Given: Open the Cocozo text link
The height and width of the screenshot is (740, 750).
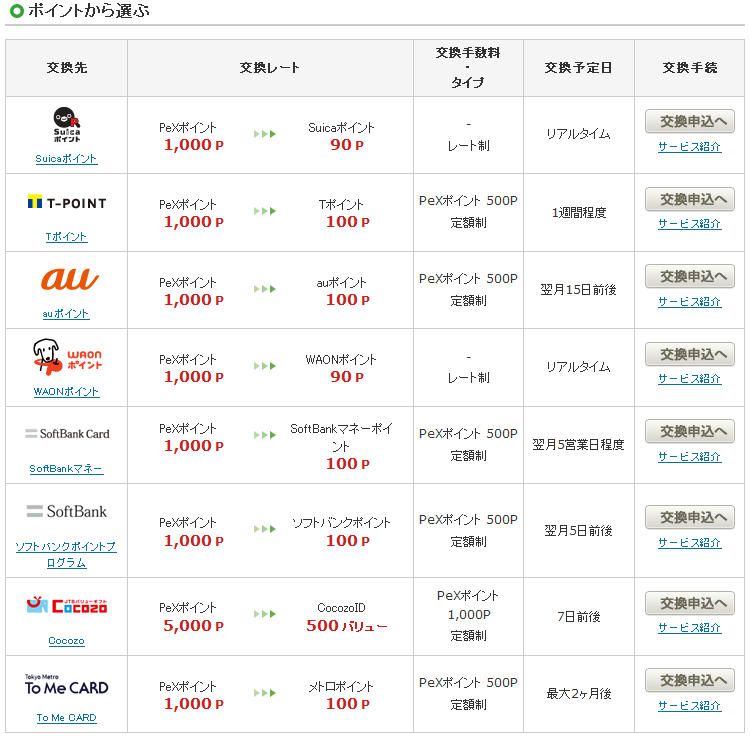Looking at the screenshot, I should [x=66, y=641].
